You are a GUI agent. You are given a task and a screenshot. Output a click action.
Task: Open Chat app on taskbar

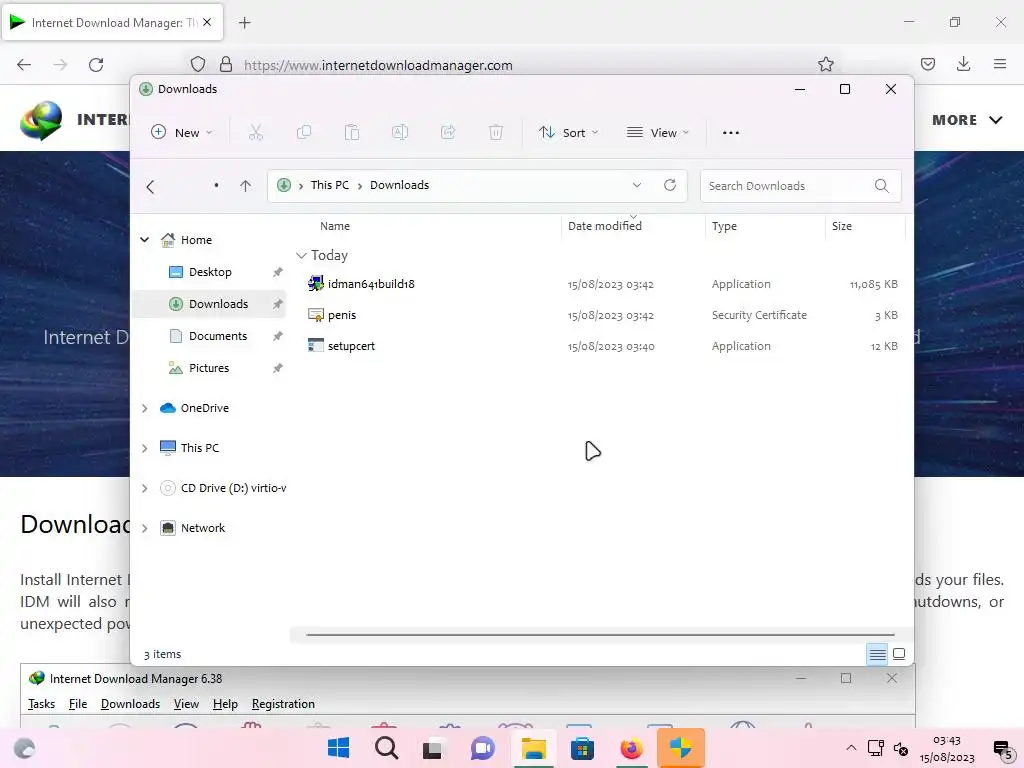(483, 748)
